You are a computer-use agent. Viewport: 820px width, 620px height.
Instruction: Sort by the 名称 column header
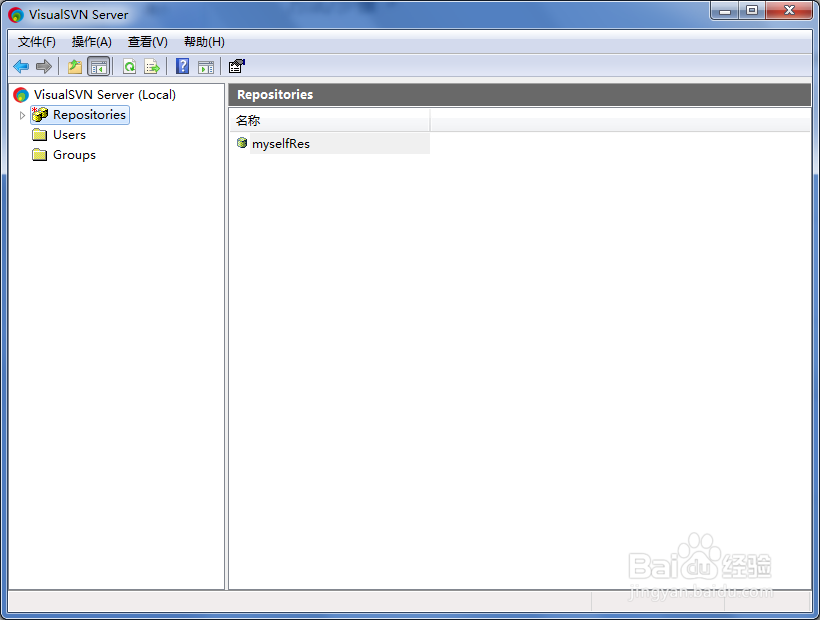pos(330,121)
